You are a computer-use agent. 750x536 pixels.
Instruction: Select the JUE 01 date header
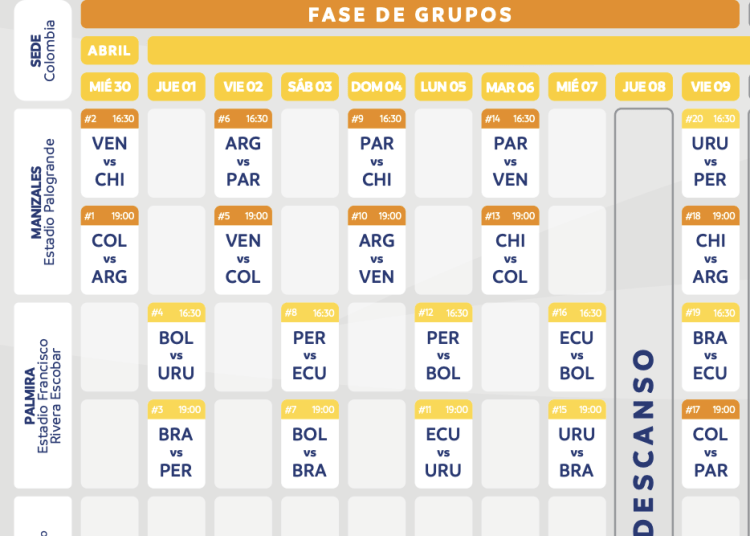pyautogui.click(x=176, y=87)
